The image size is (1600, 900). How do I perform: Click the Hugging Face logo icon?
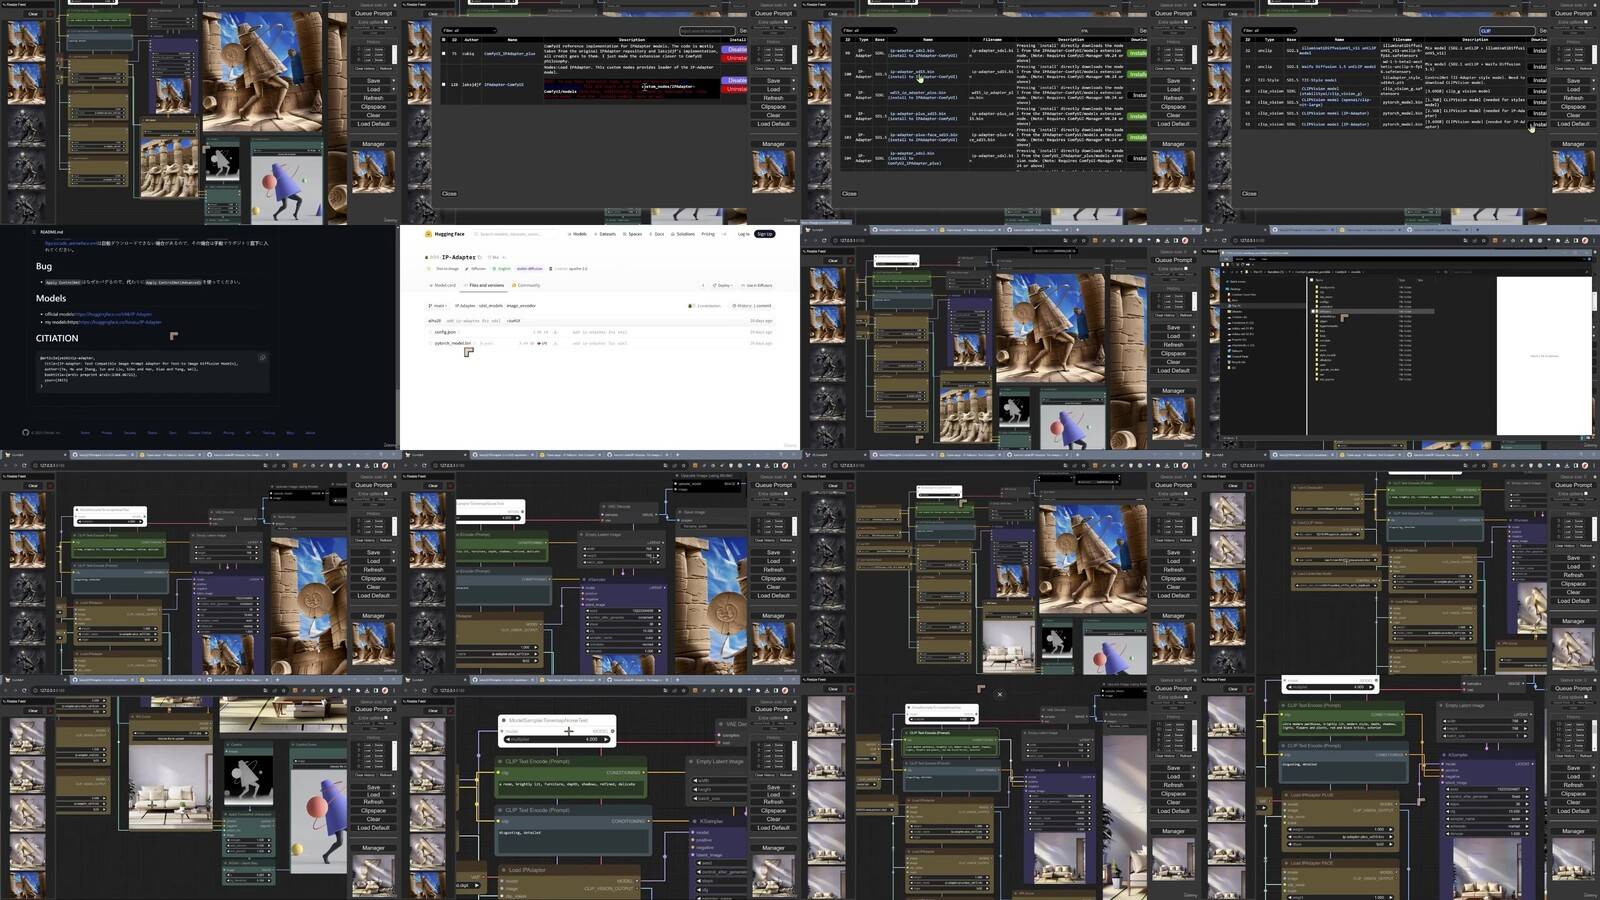coord(429,234)
